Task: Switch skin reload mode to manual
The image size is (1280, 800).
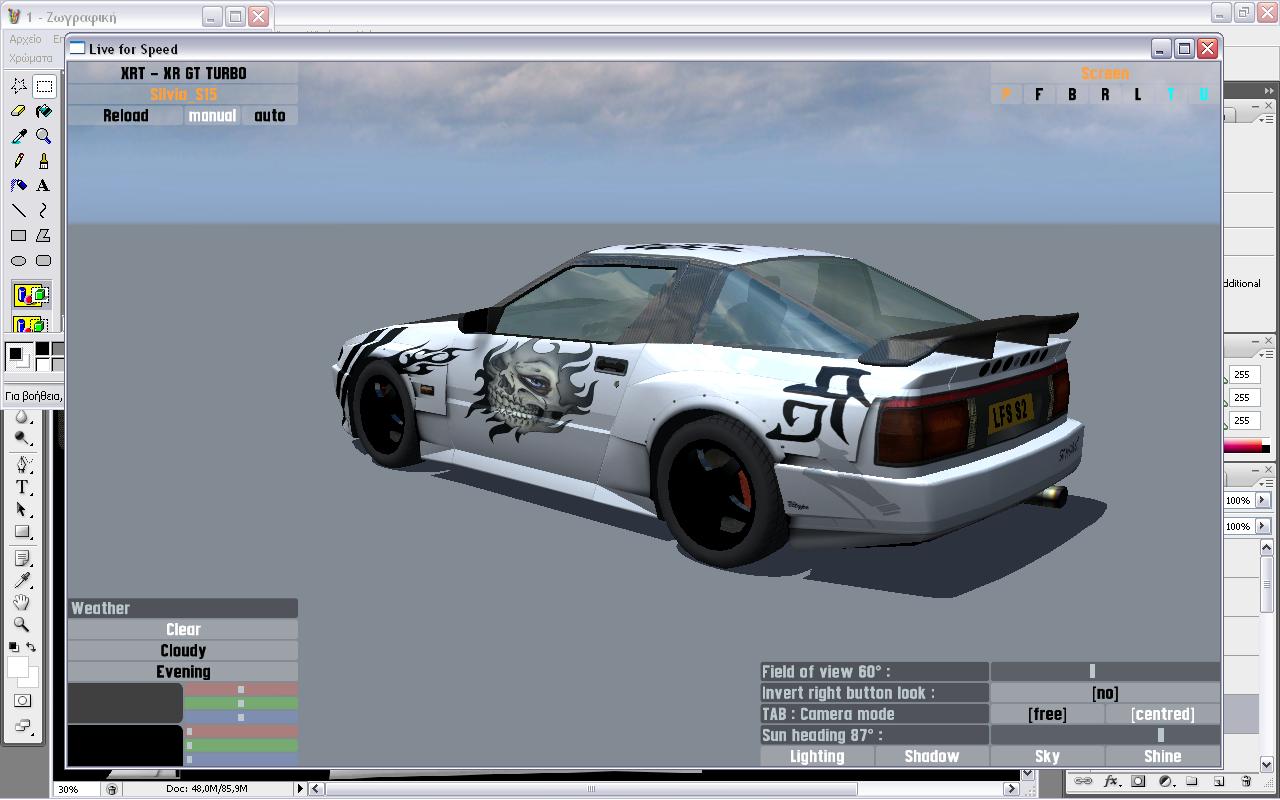Action: click(212, 115)
